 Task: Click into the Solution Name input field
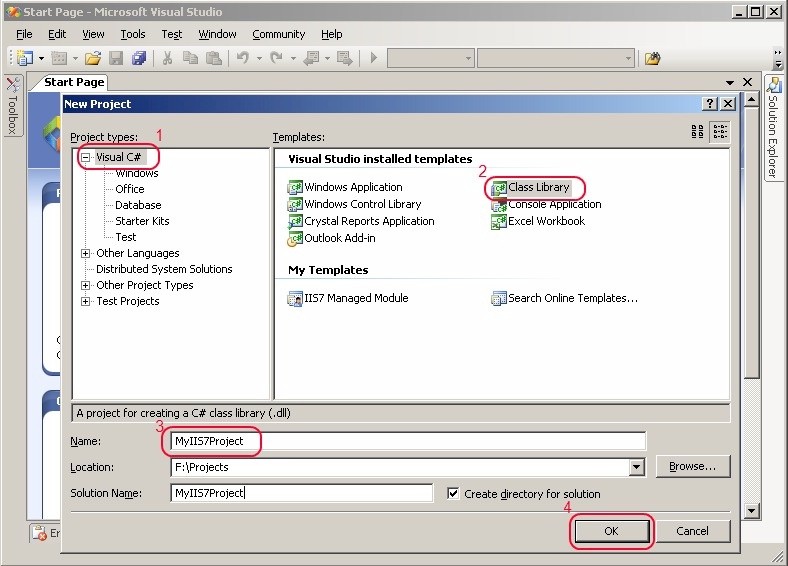coord(302,493)
